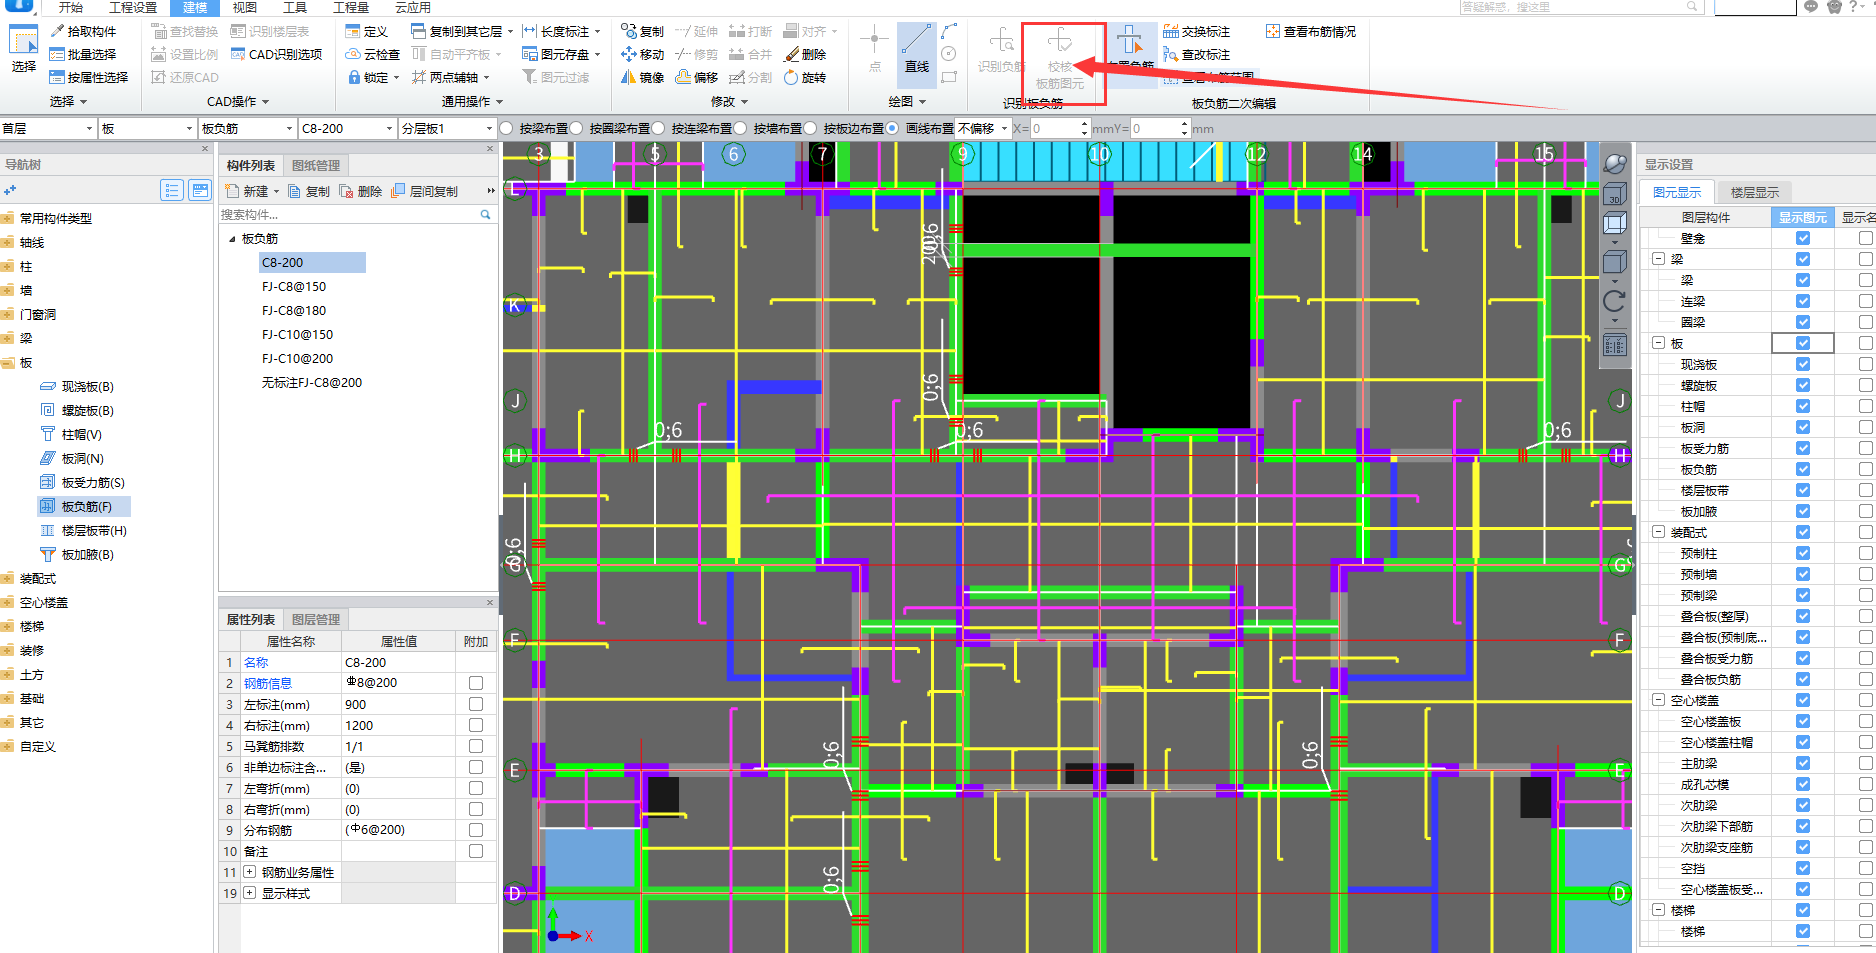Viewport: 1876px width, 953px height.
Task: Toggle 显示图元 checkbox for 连梁
Action: 1803,301
